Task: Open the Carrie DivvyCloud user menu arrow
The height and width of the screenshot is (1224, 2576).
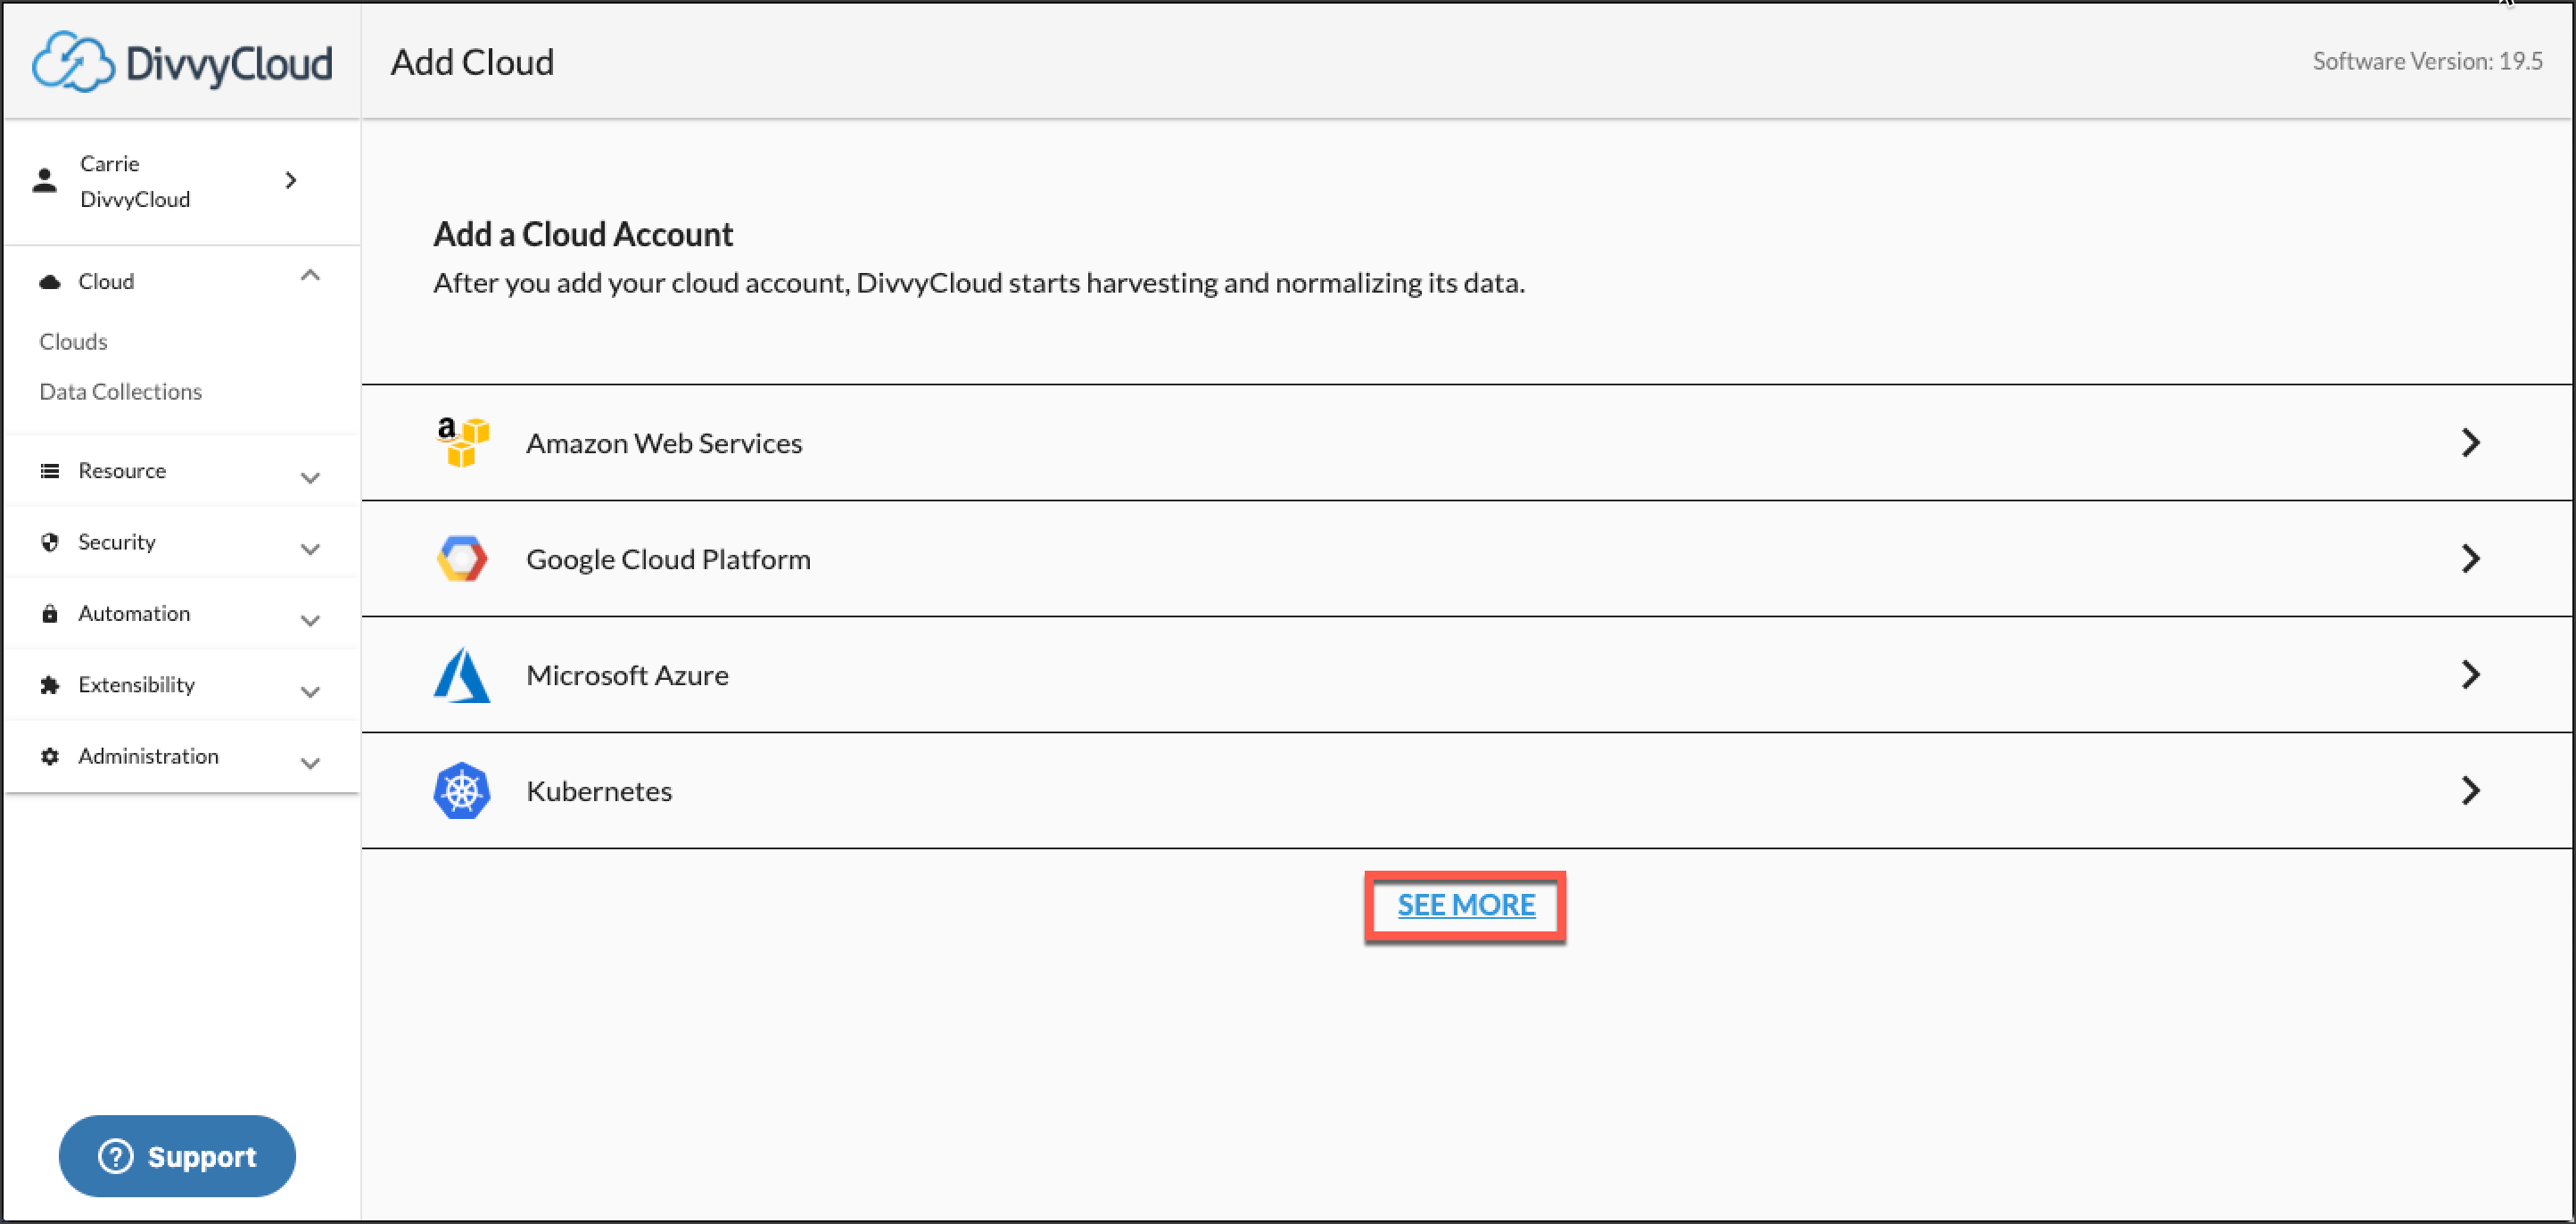Action: tap(291, 181)
